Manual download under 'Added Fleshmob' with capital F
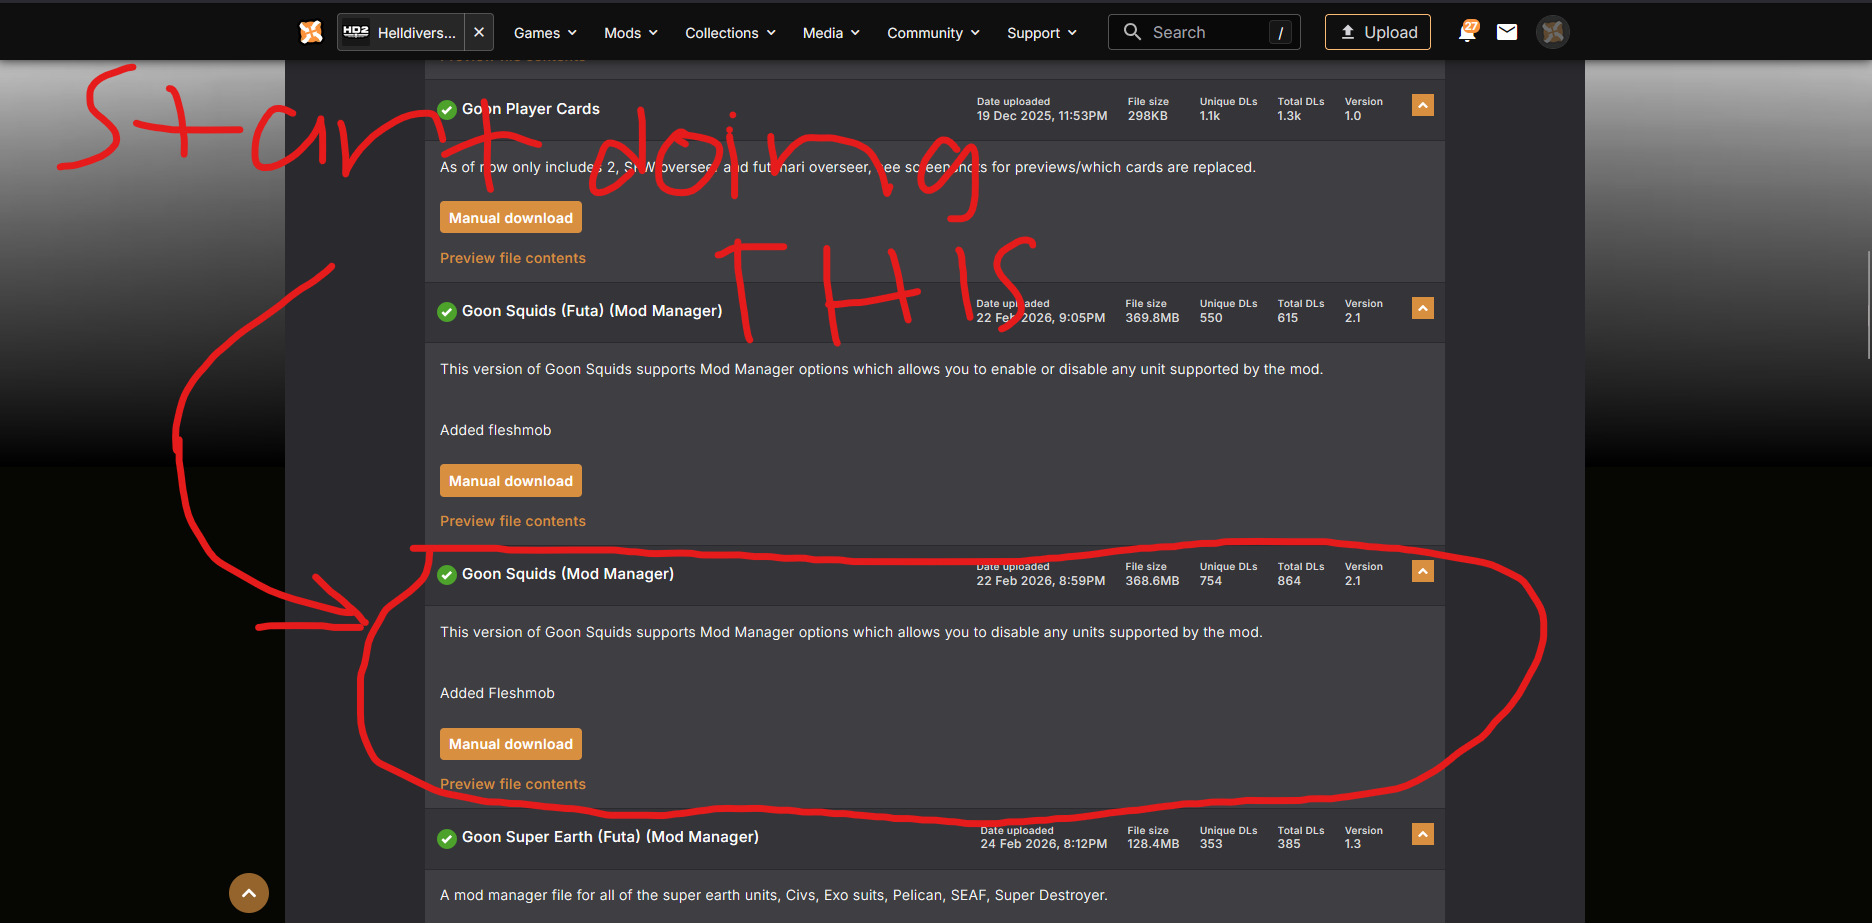 (x=511, y=744)
